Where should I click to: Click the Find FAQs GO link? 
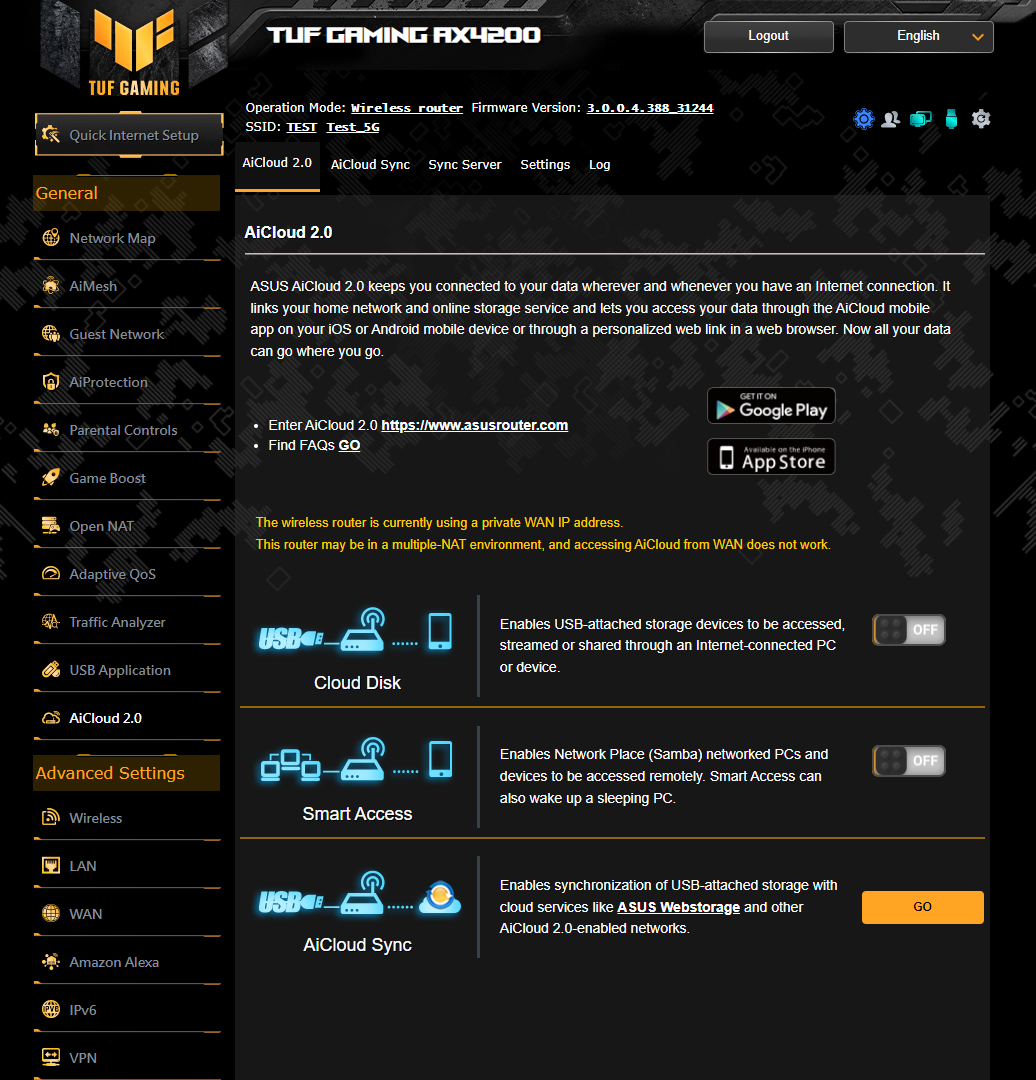(x=349, y=446)
